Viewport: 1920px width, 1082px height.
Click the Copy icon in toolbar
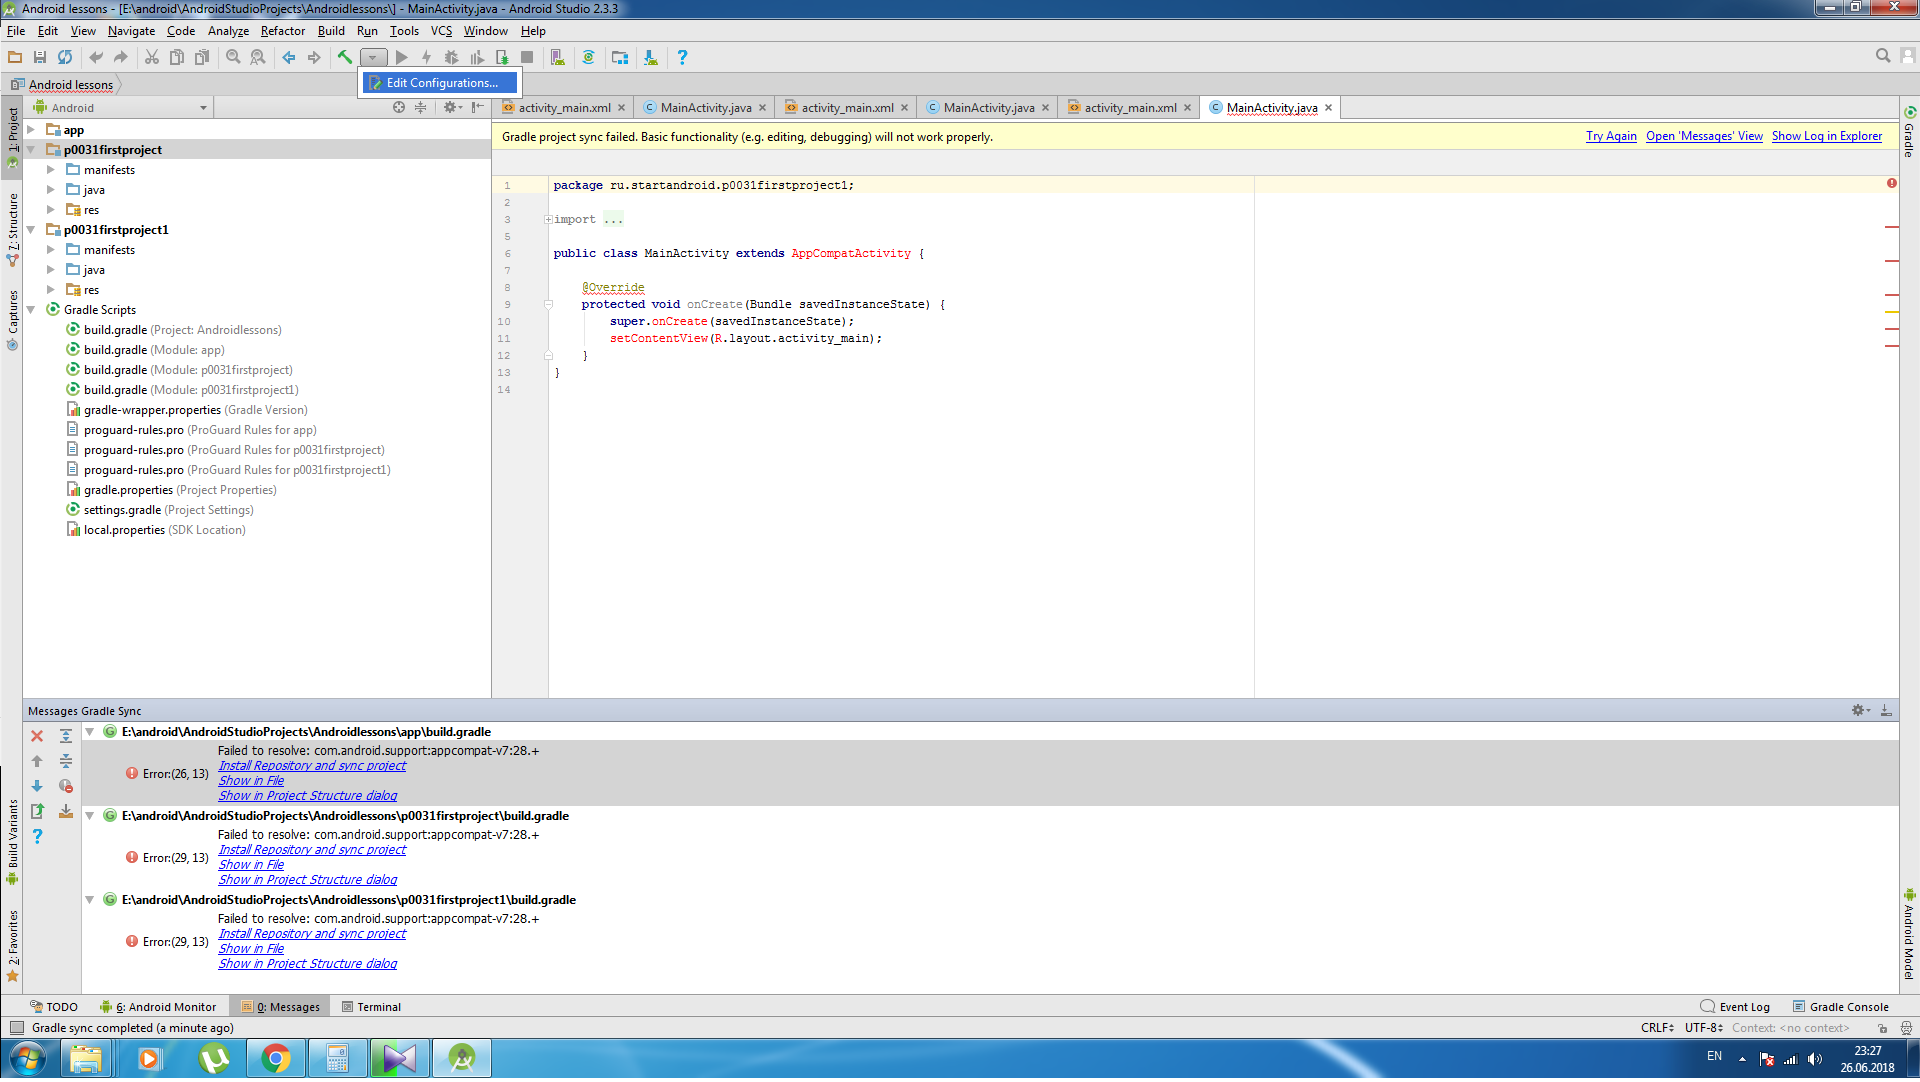177,58
